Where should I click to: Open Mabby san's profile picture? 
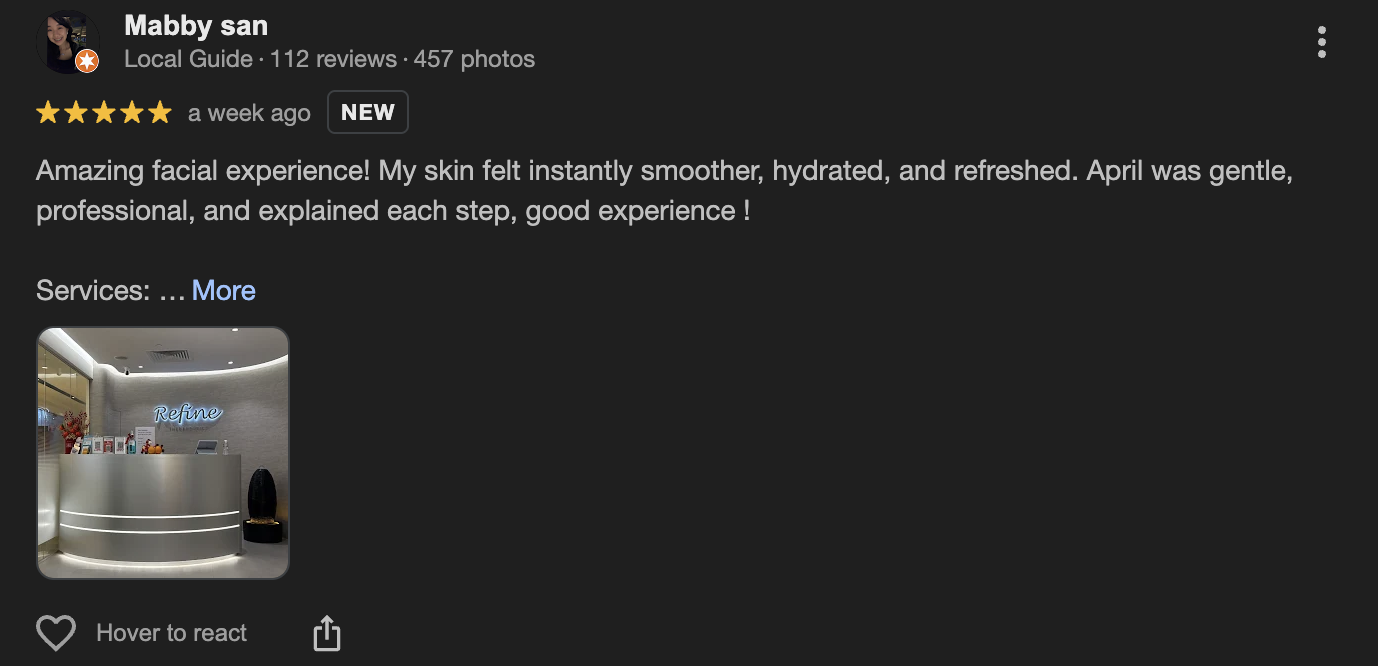pos(66,42)
